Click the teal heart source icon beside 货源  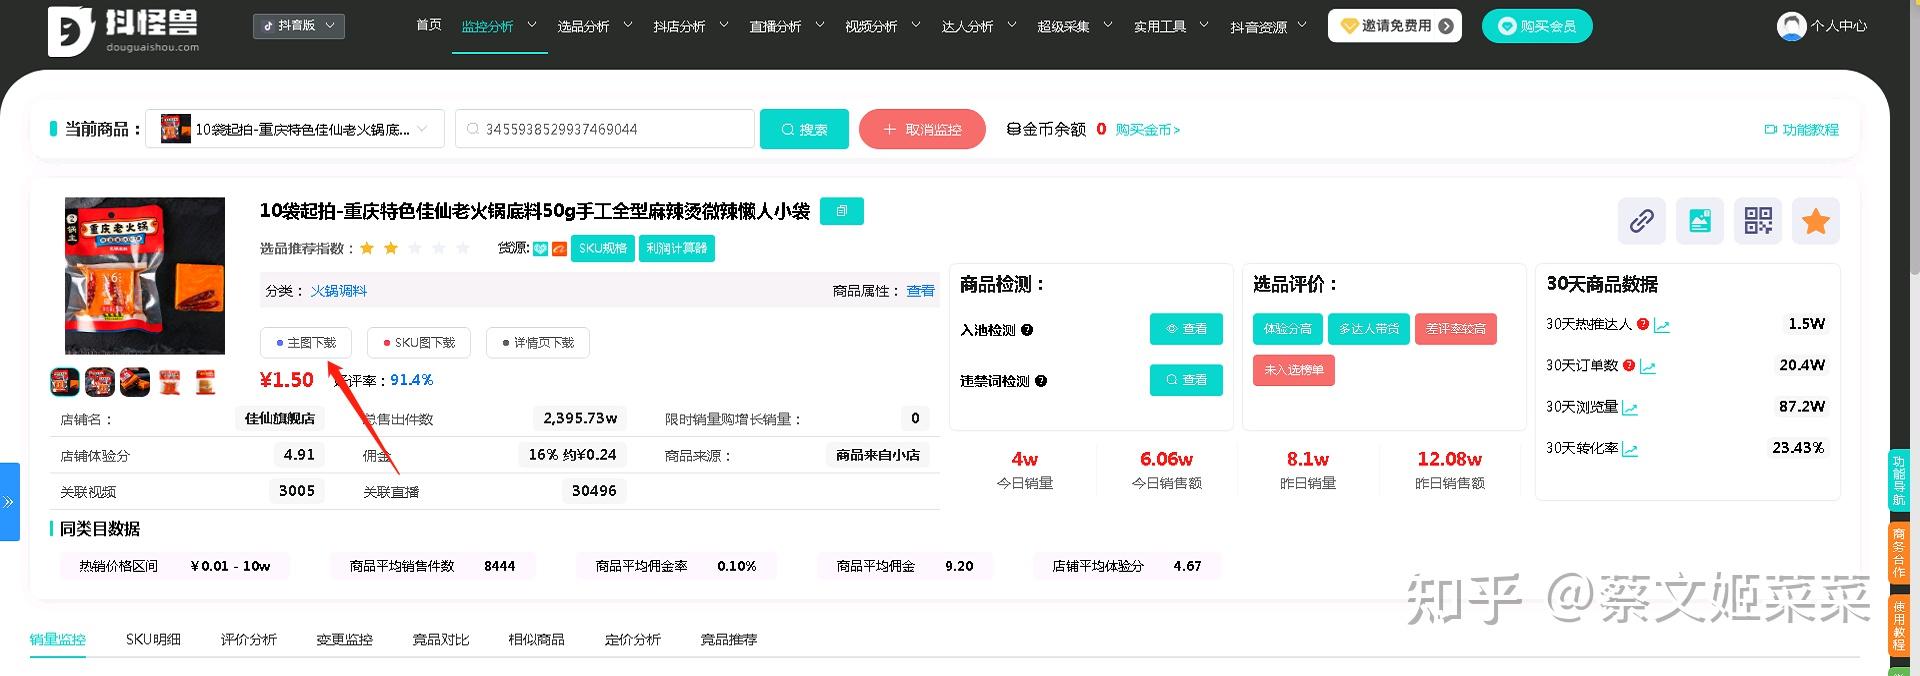[541, 249]
